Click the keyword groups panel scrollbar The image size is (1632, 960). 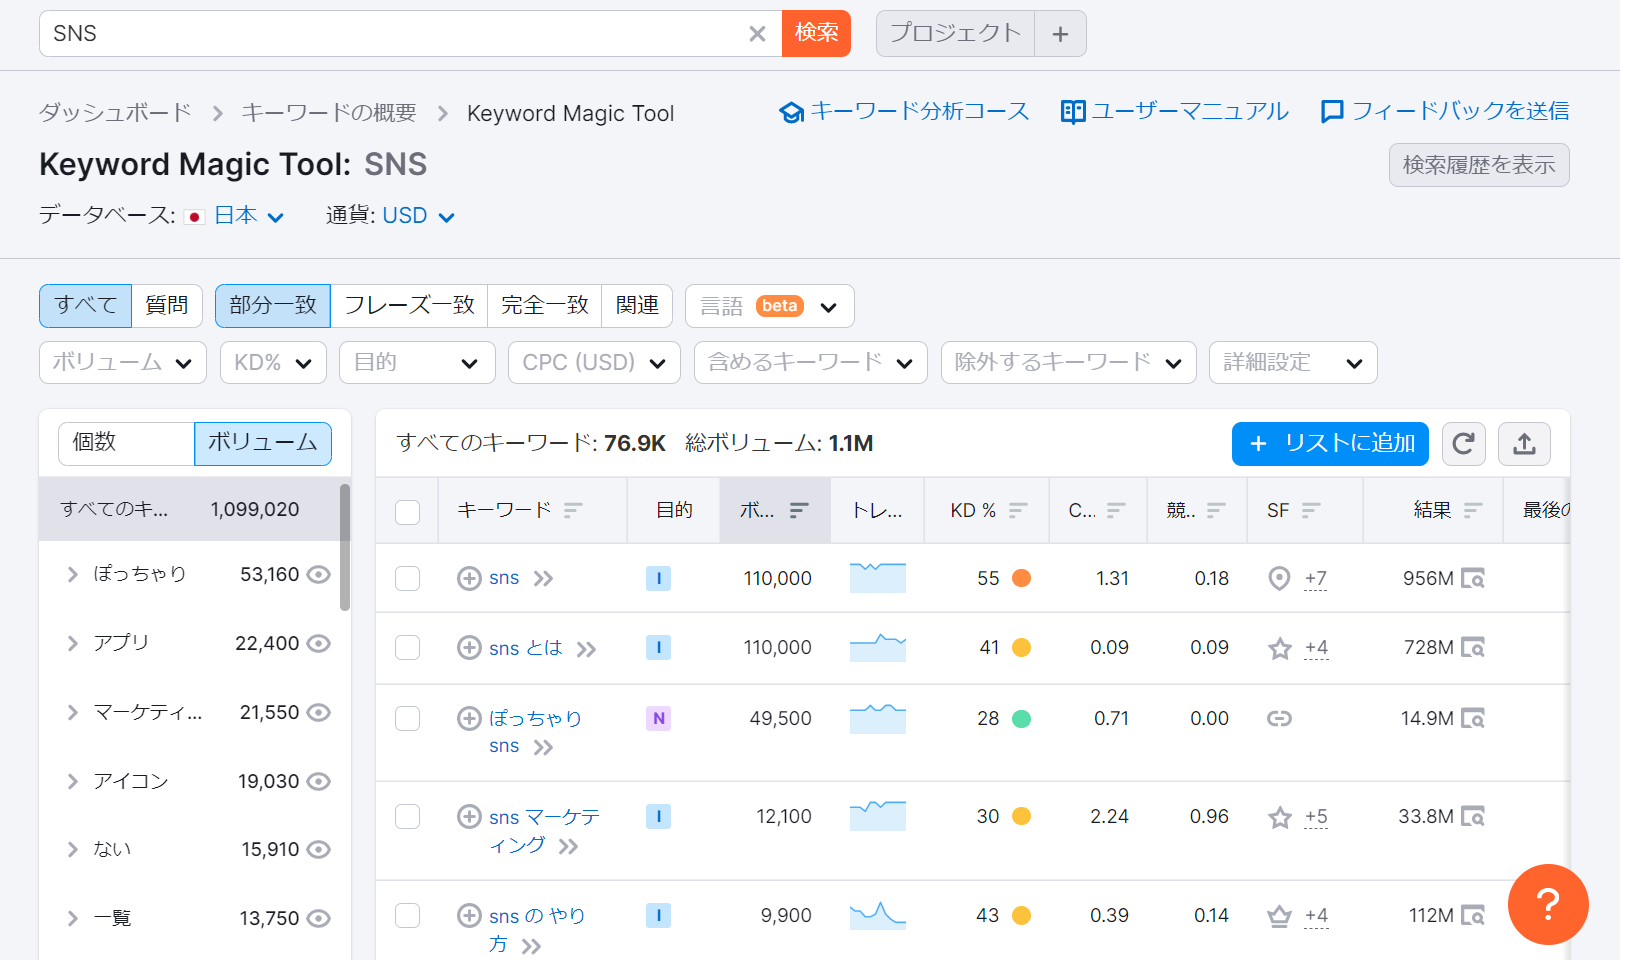point(345,547)
